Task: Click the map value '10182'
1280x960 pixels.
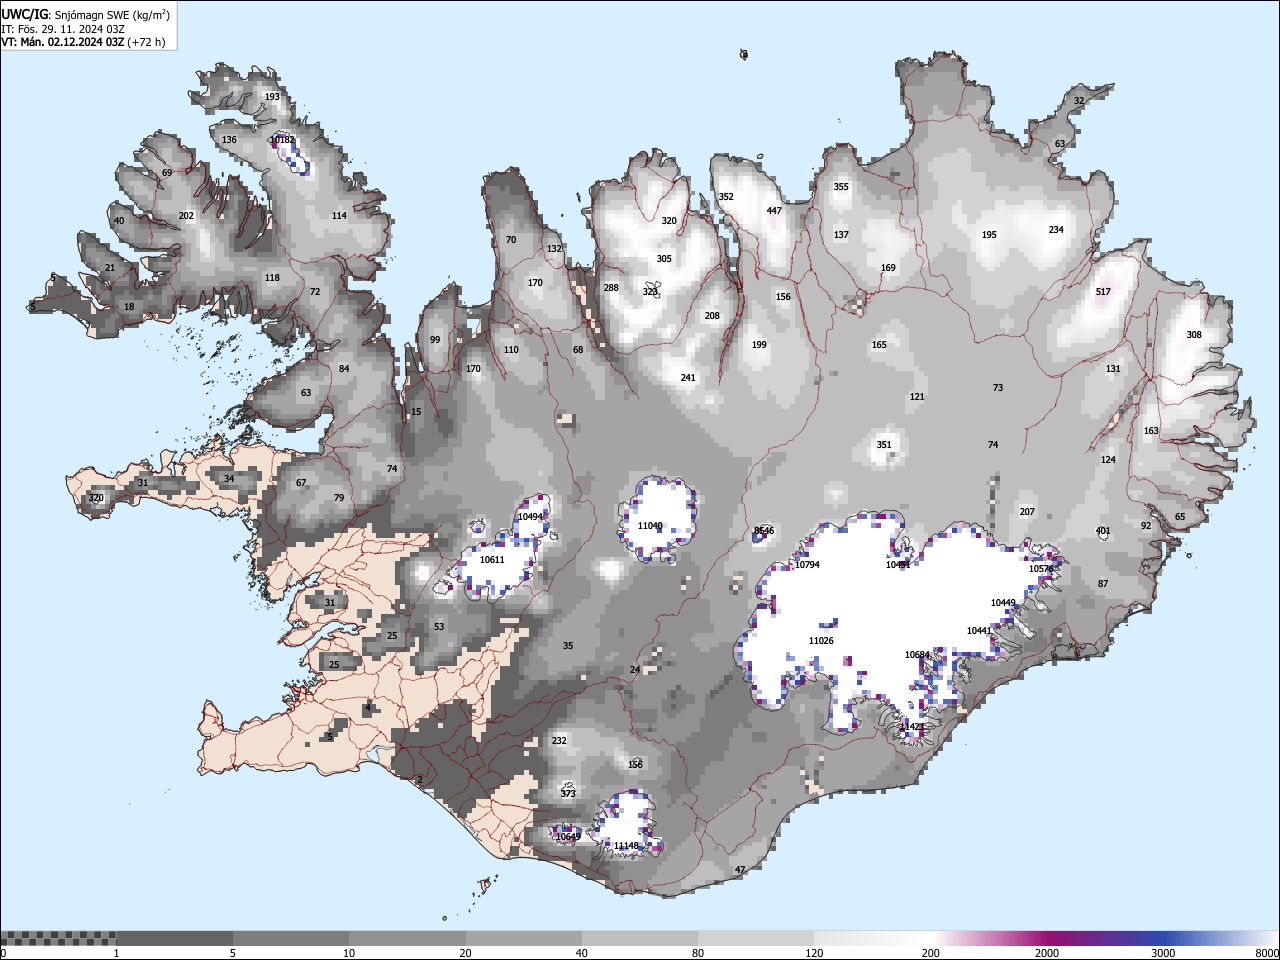Action: click(x=283, y=140)
